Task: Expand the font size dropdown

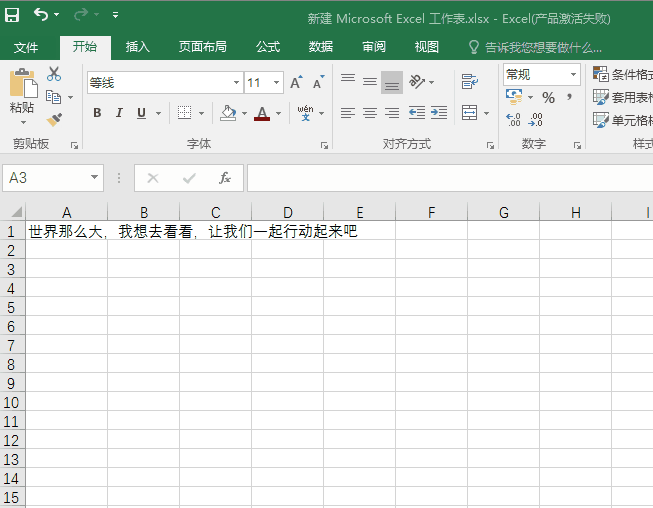Action: (276, 83)
